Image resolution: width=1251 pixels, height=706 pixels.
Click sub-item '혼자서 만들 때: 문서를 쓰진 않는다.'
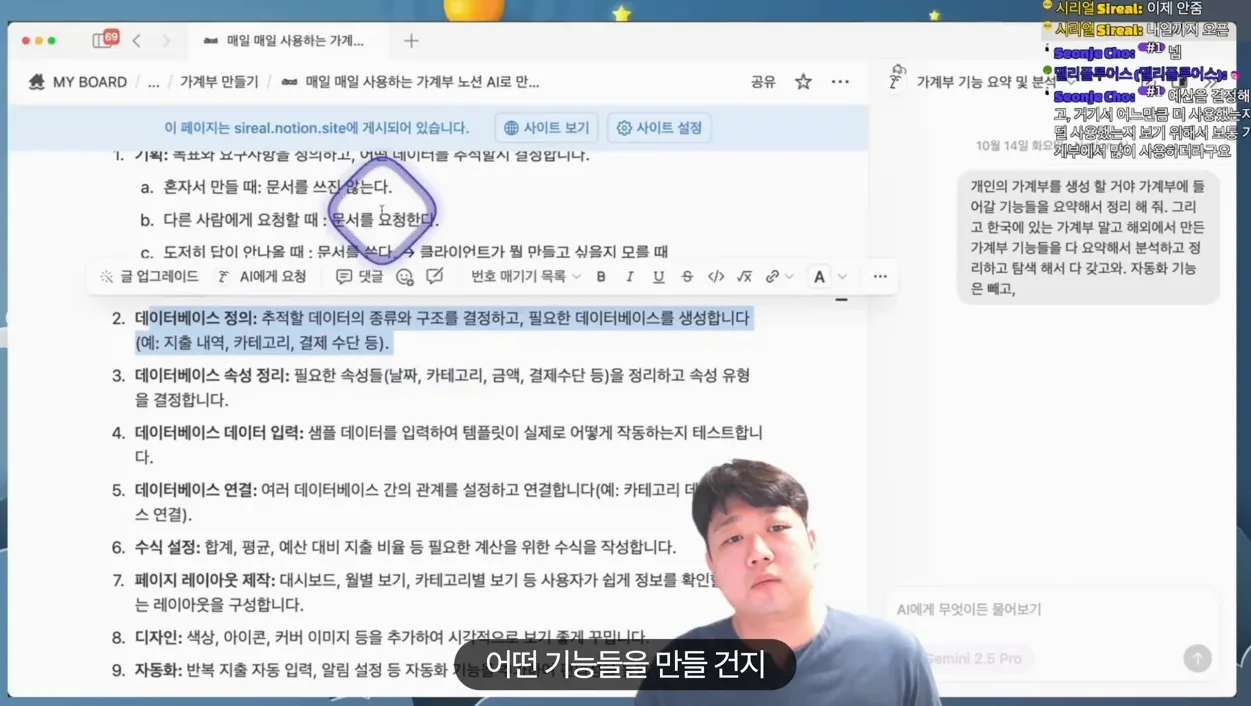[x=277, y=187]
